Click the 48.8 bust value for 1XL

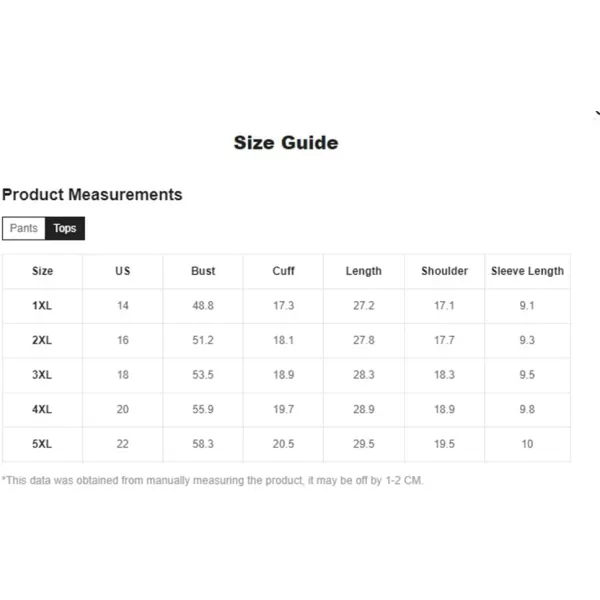pos(203,305)
